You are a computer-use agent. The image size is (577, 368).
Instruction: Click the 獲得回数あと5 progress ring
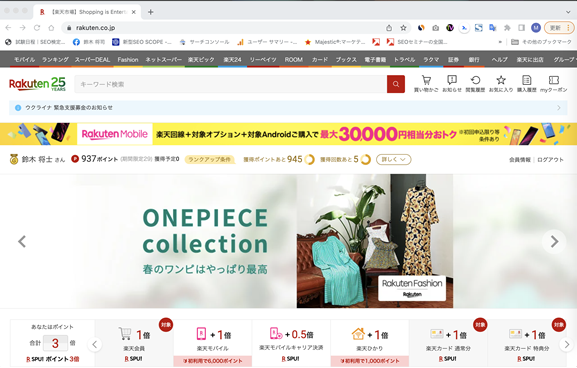point(365,159)
